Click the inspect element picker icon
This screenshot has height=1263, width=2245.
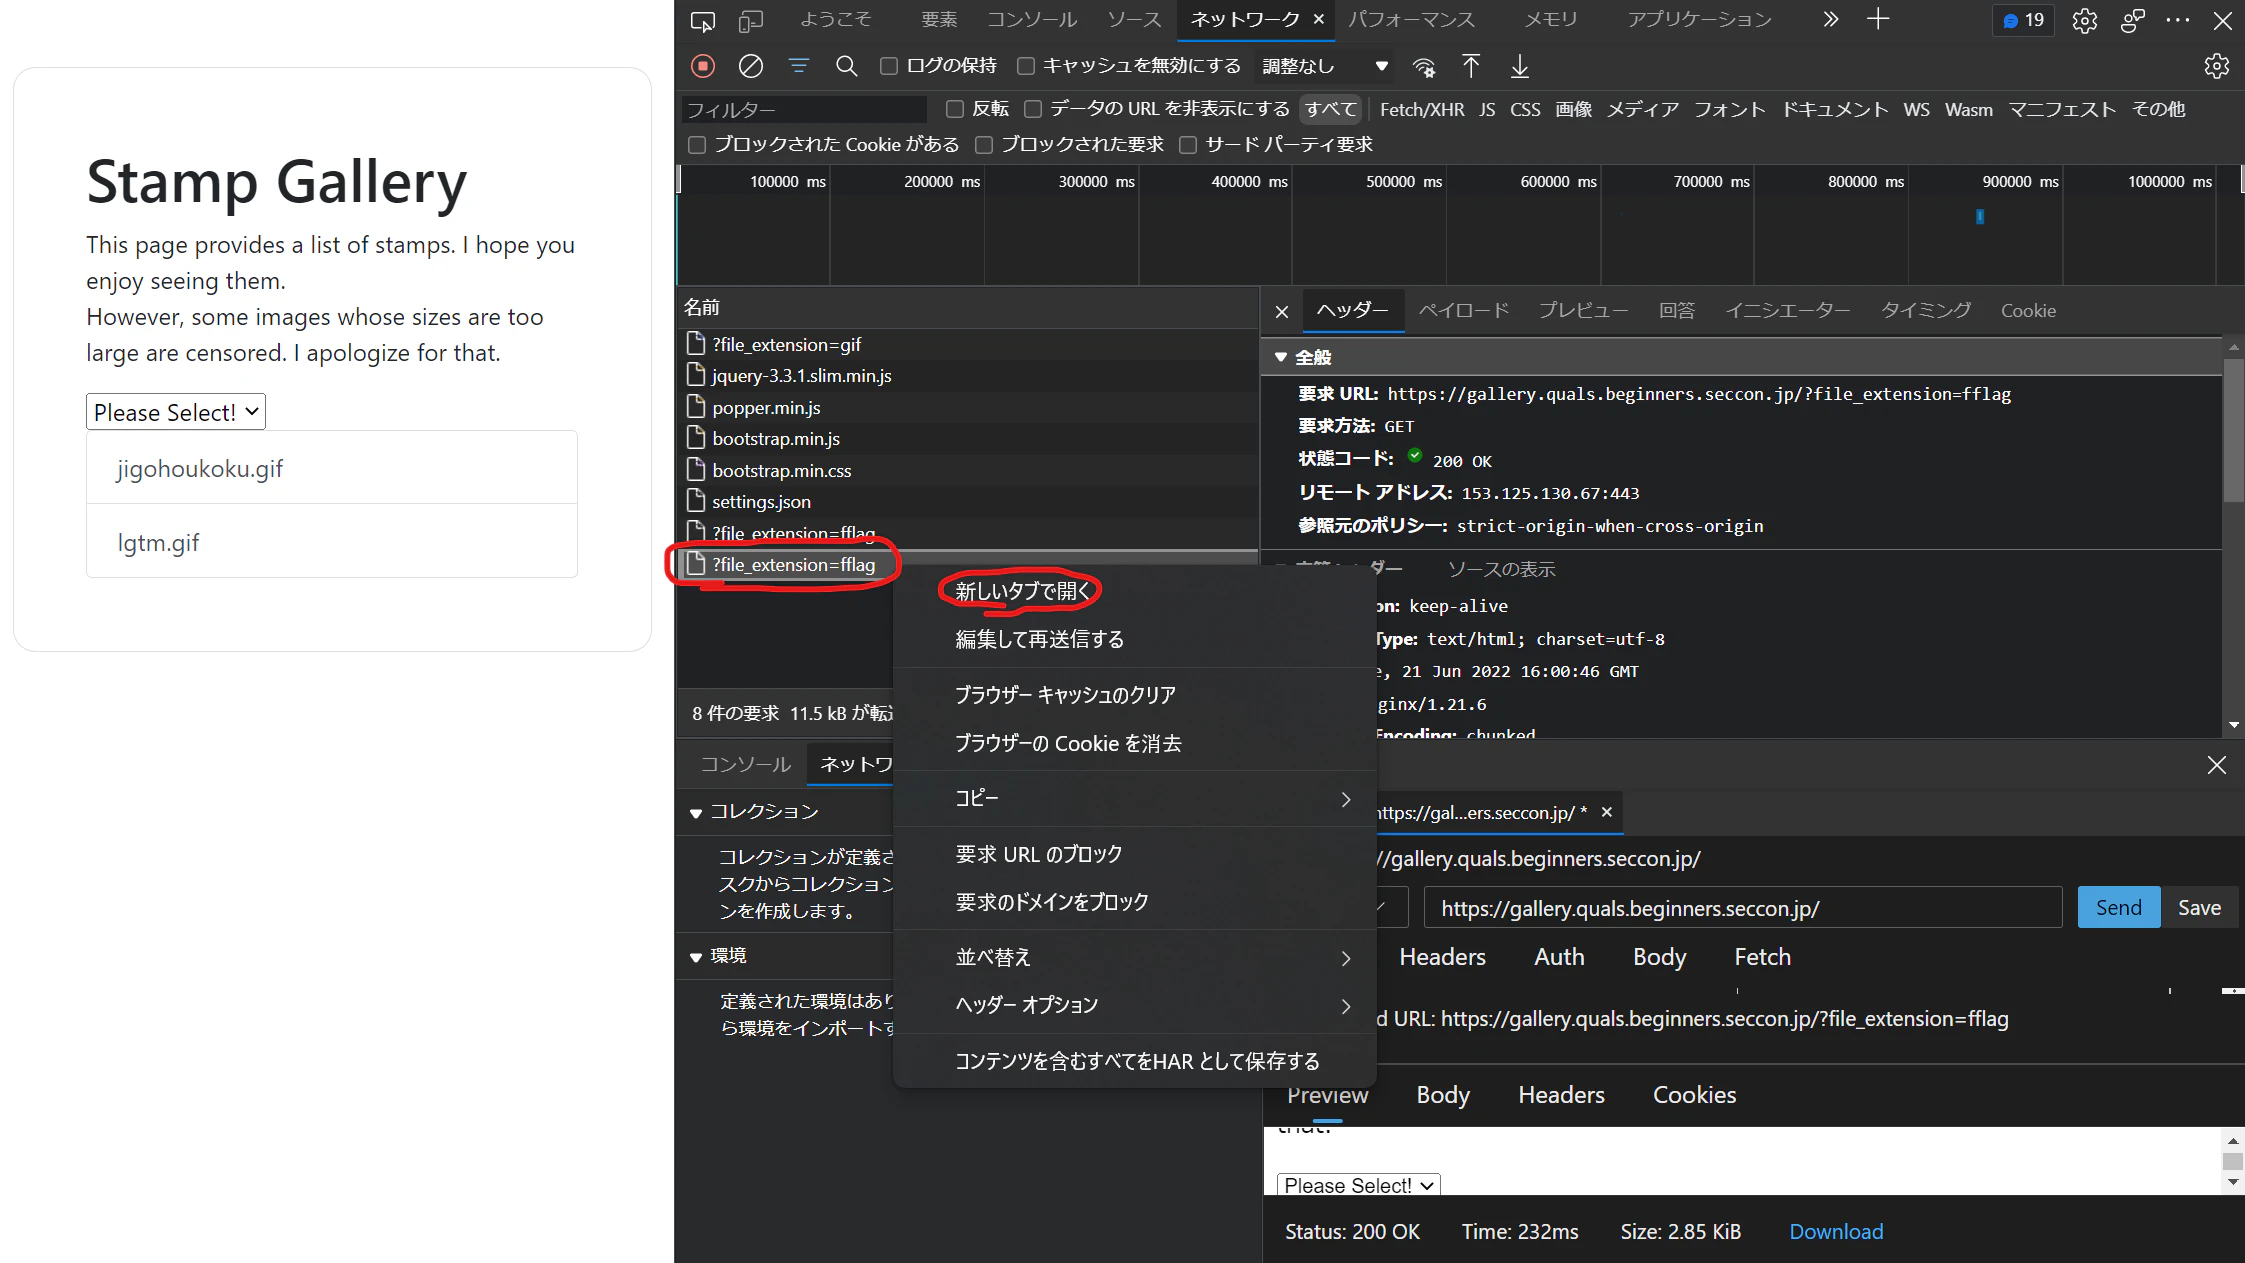pyautogui.click(x=703, y=20)
